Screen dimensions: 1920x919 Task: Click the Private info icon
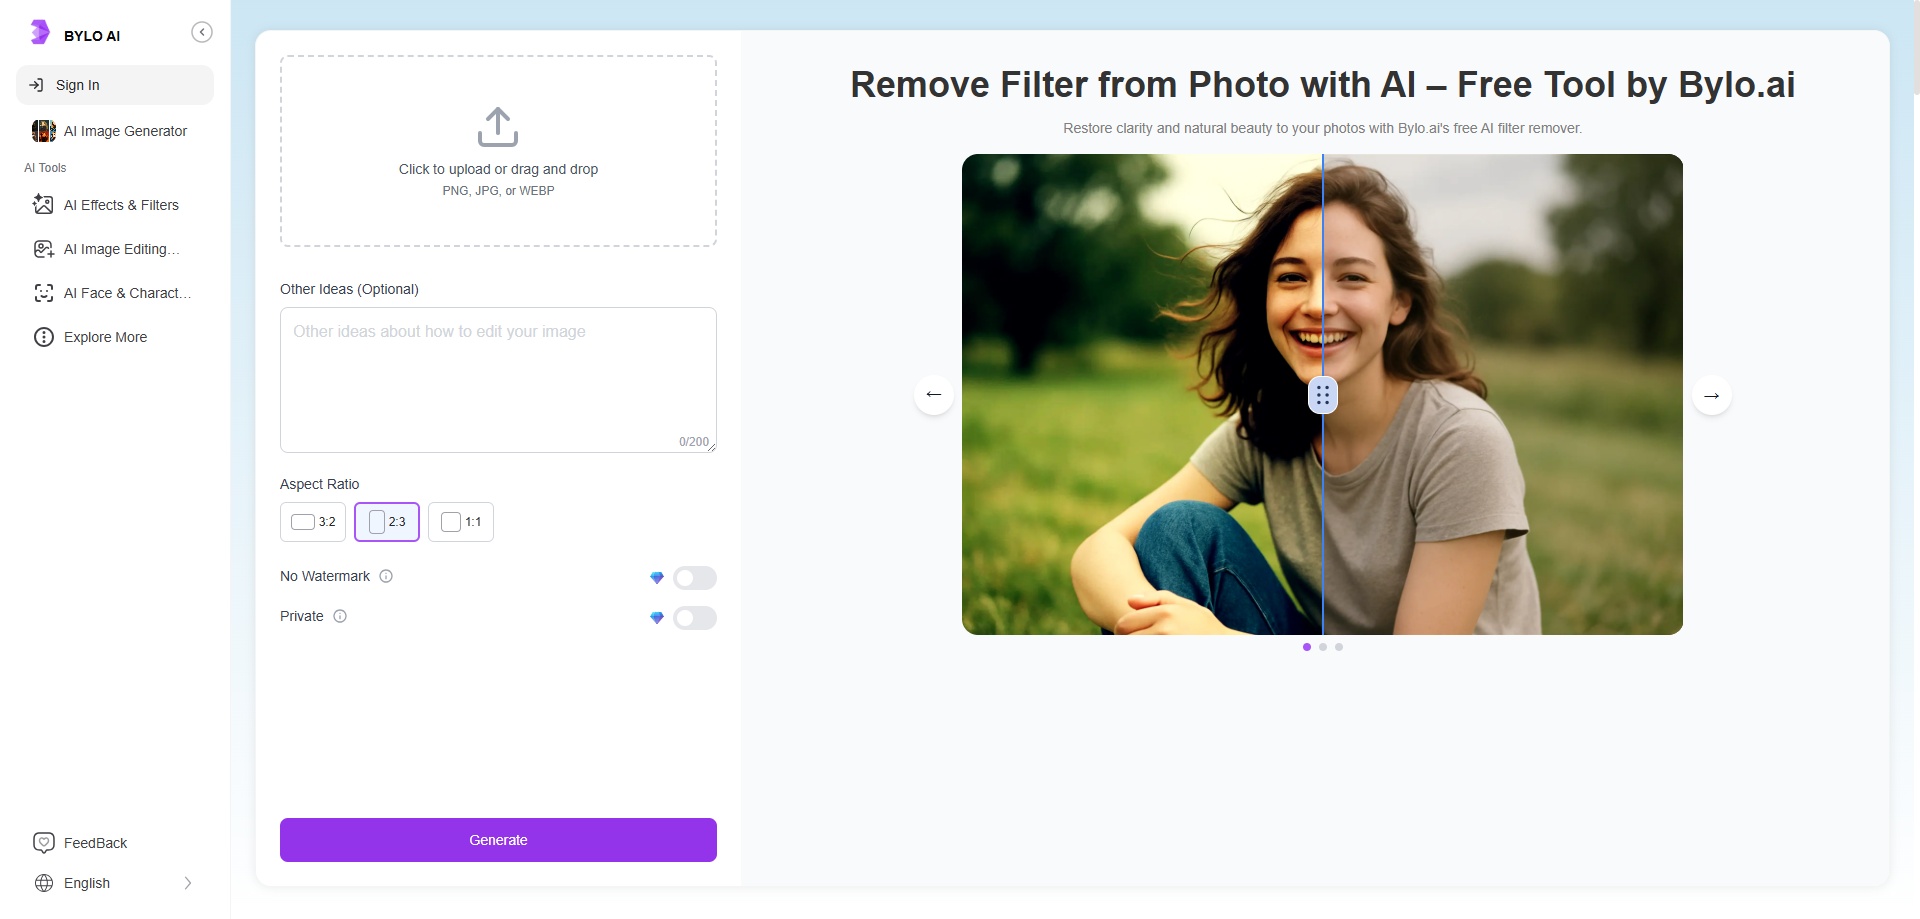(340, 616)
